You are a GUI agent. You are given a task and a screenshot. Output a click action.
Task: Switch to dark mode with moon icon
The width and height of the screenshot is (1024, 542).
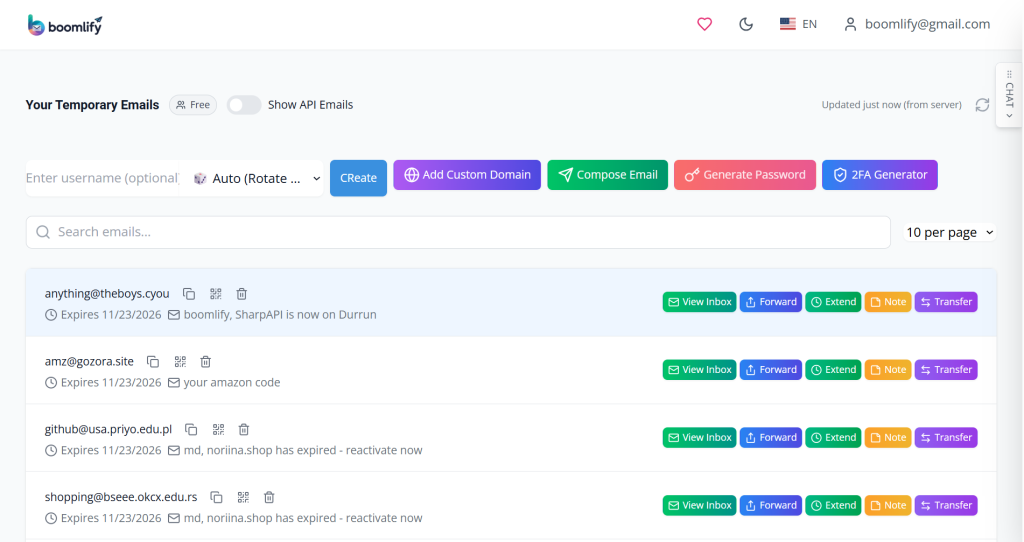coord(746,24)
